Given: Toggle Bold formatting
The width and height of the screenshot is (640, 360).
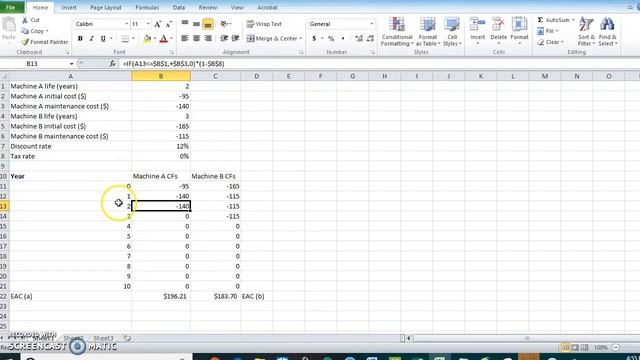Looking at the screenshot, I should click(80, 38).
